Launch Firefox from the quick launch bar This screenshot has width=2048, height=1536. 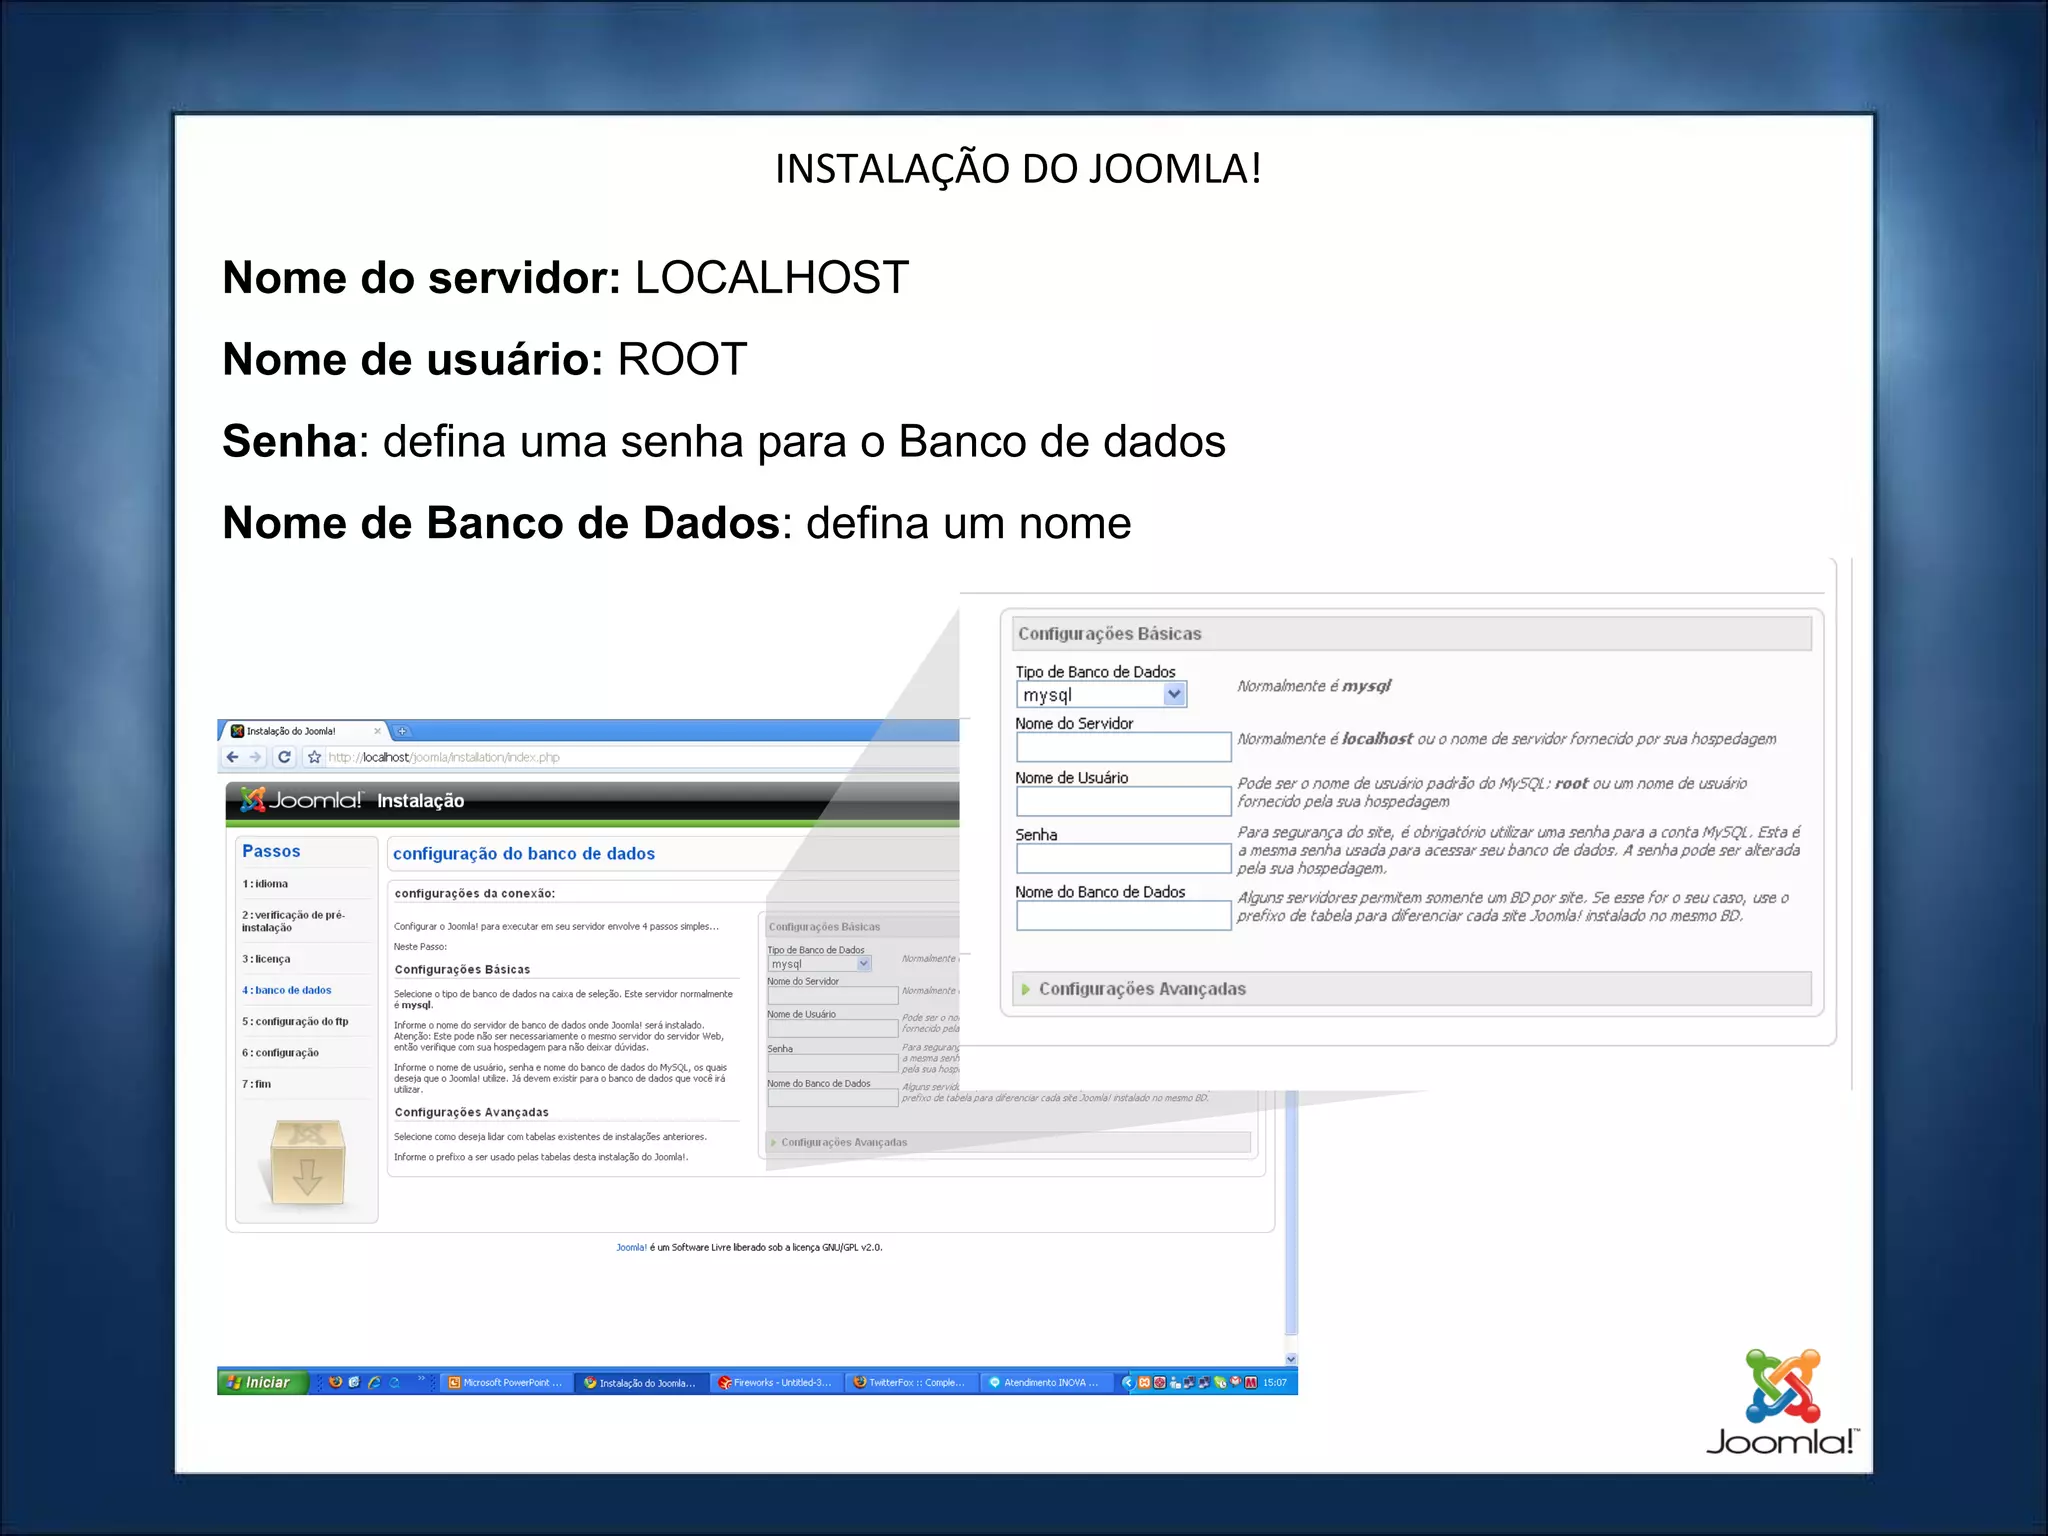pyautogui.click(x=335, y=1382)
